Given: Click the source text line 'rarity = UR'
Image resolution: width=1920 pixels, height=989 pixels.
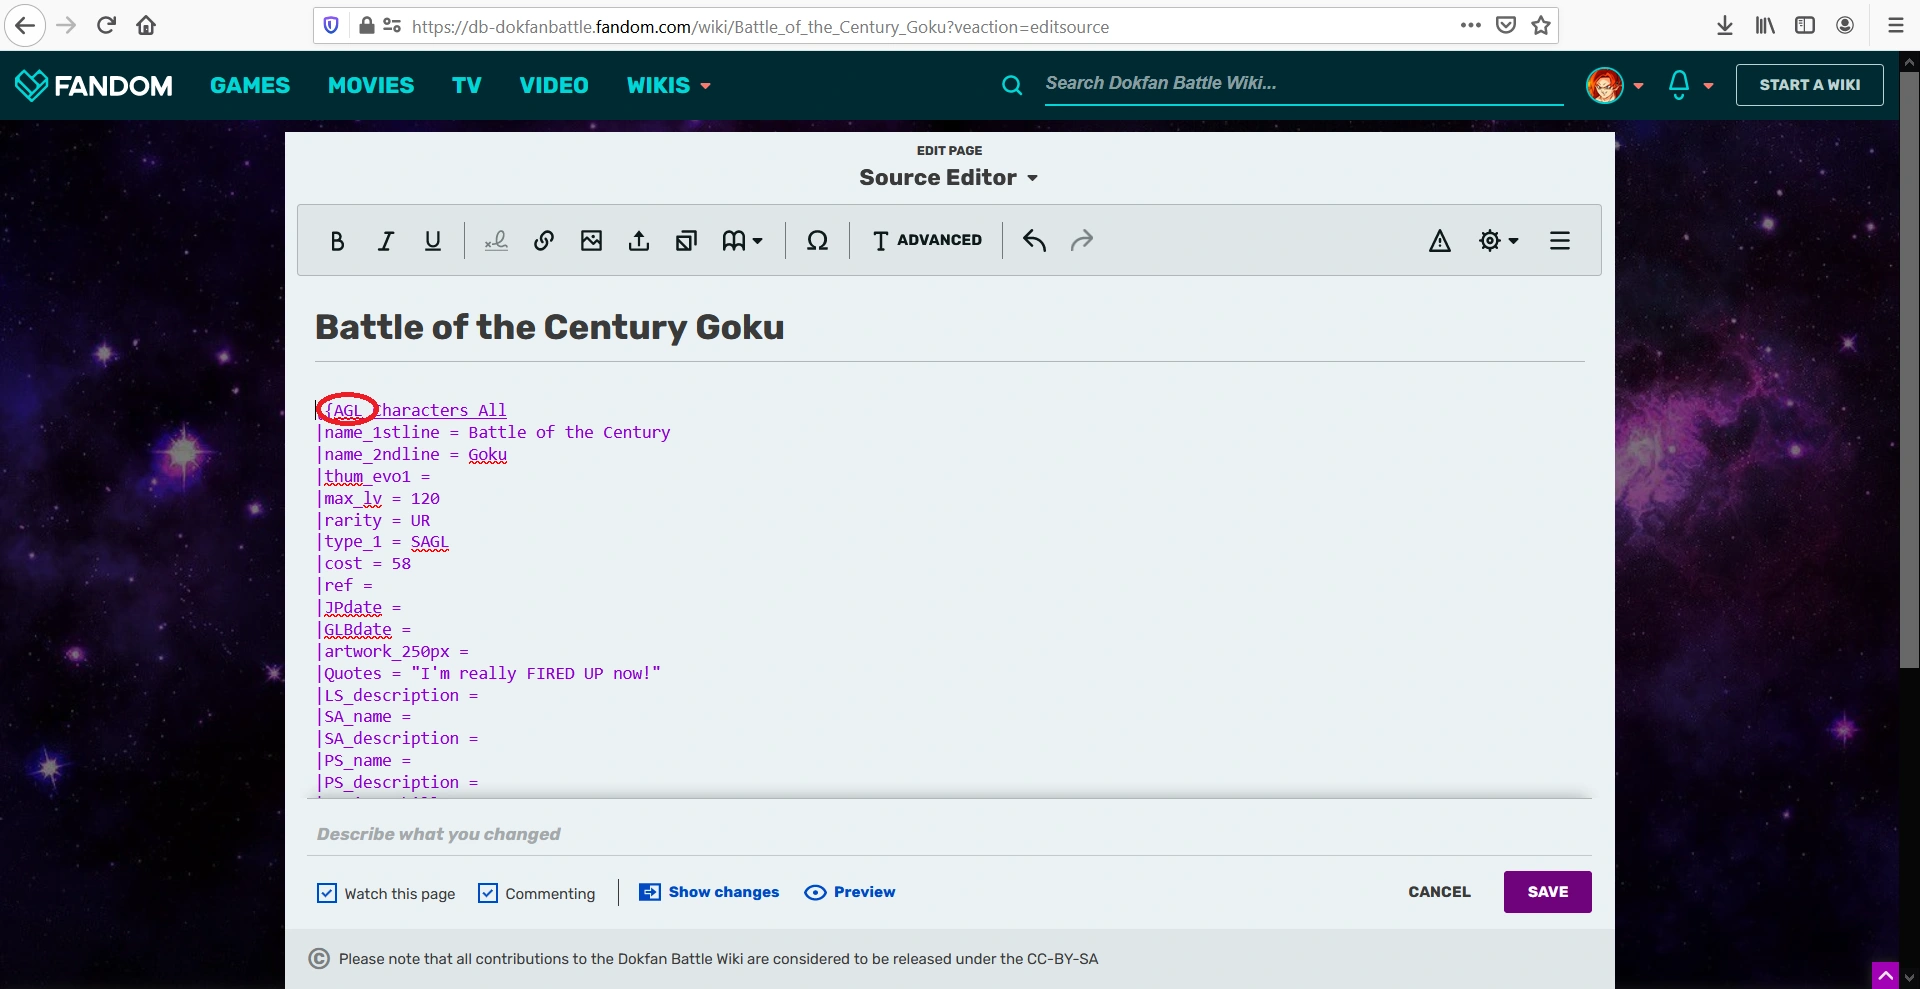Looking at the screenshot, I should (374, 520).
